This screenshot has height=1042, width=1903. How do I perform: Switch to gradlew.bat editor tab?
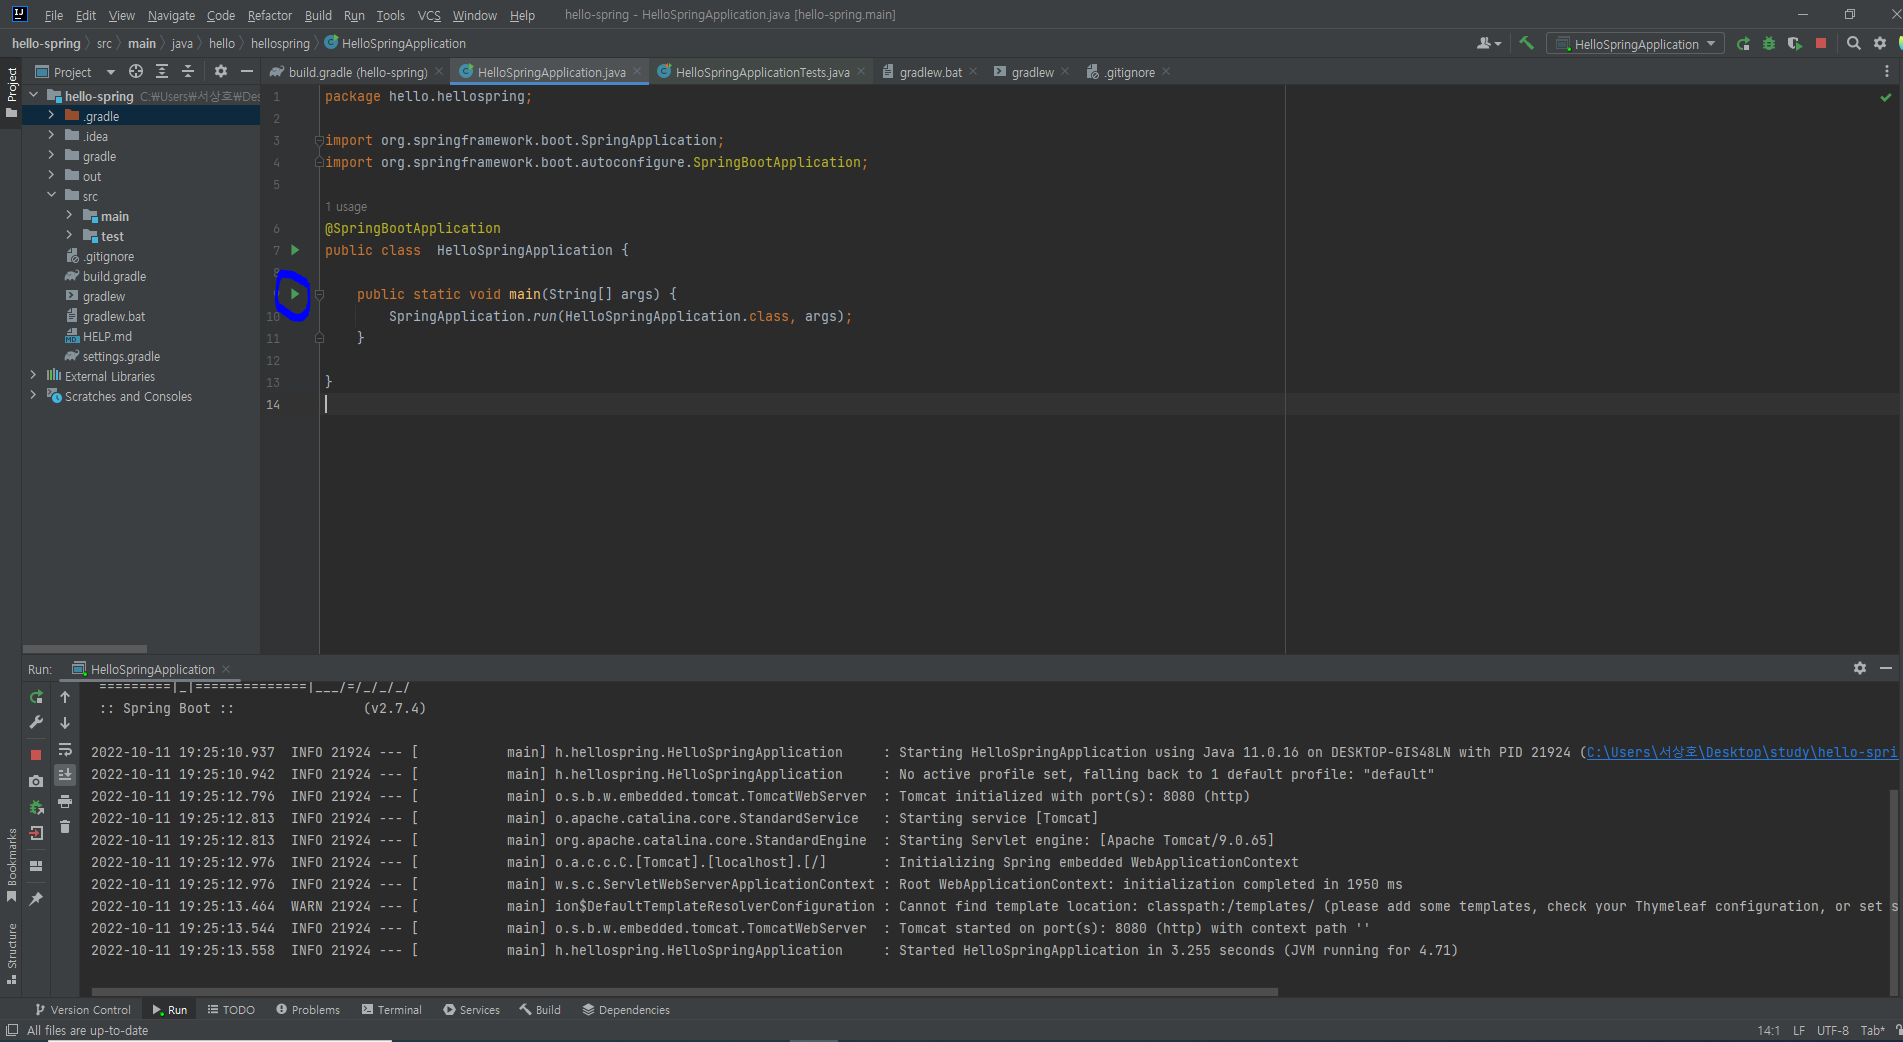[930, 72]
